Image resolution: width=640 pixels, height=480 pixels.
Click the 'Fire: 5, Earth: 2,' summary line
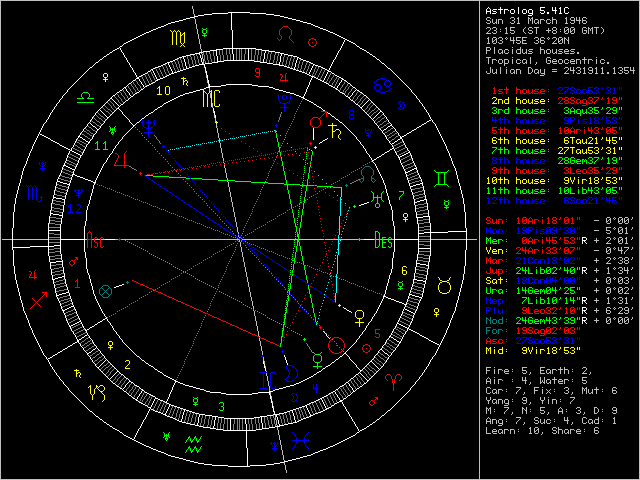(x=539, y=371)
